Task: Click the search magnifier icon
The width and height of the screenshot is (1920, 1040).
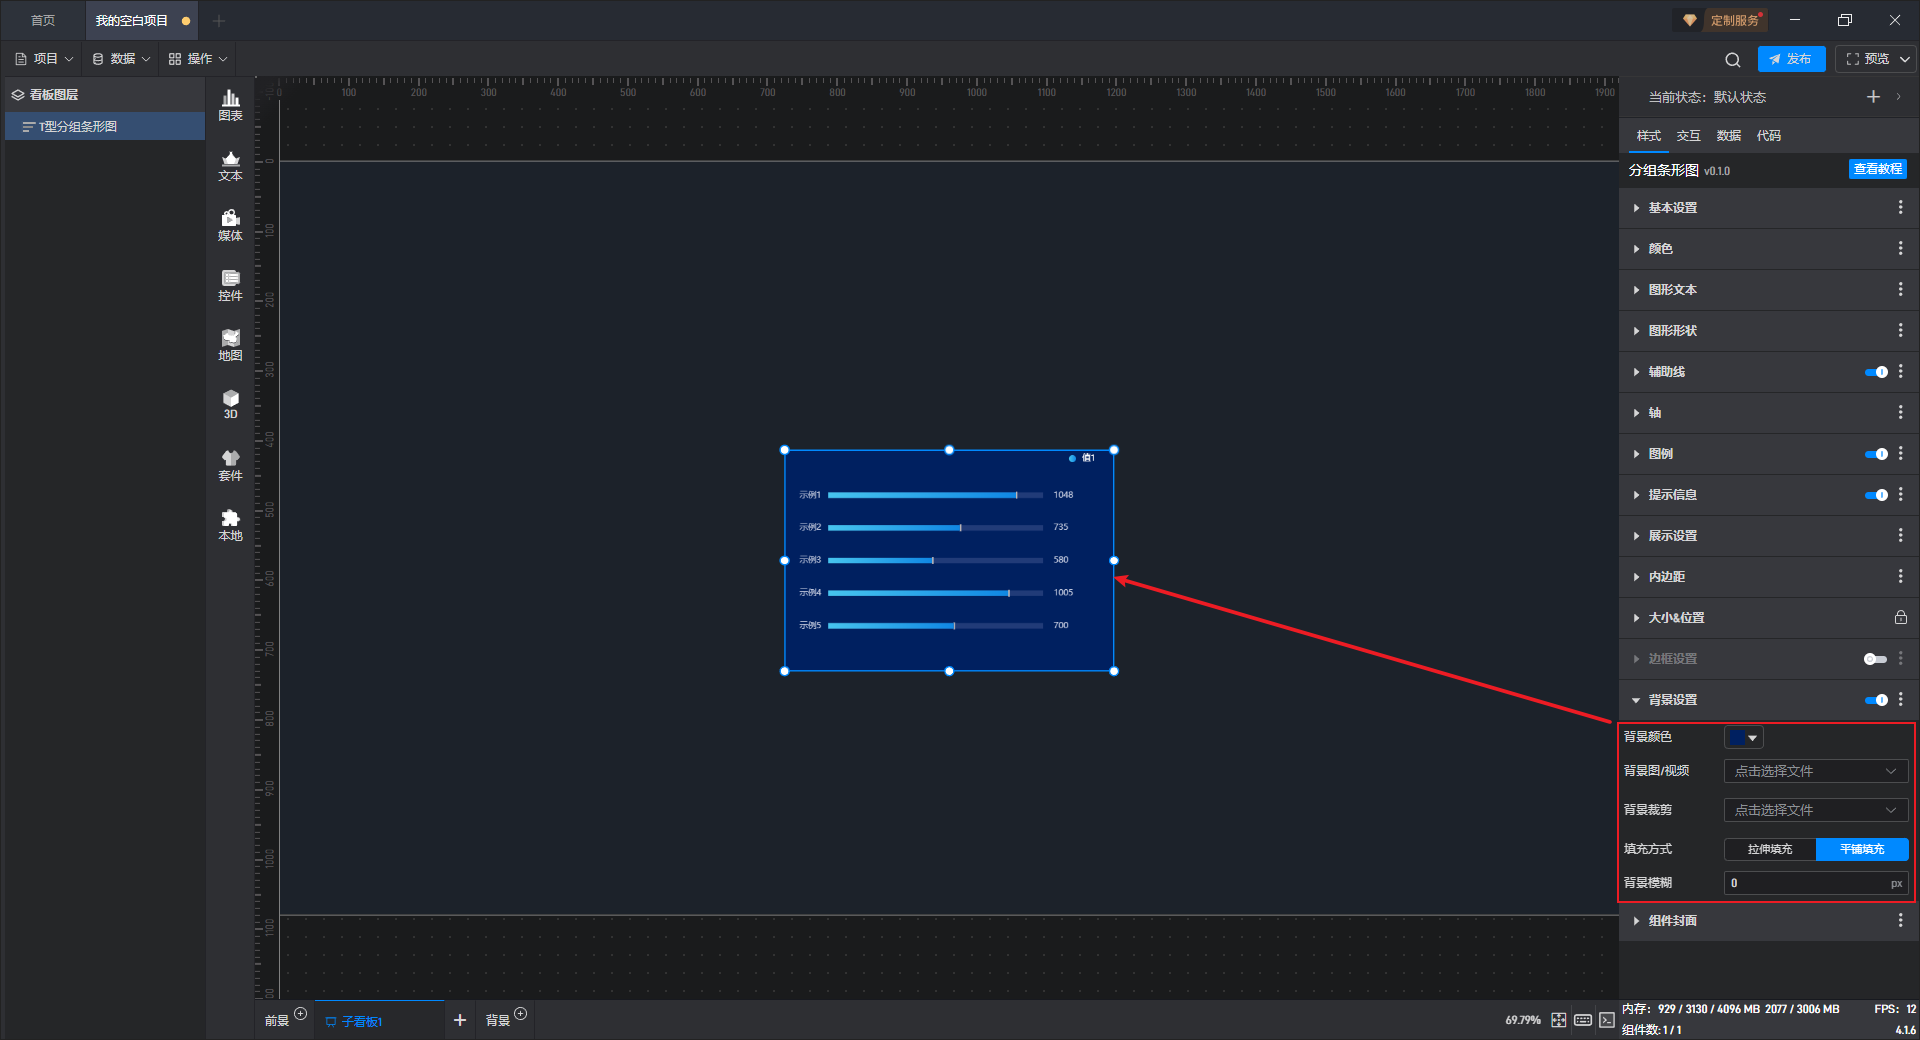Action: (x=1733, y=59)
